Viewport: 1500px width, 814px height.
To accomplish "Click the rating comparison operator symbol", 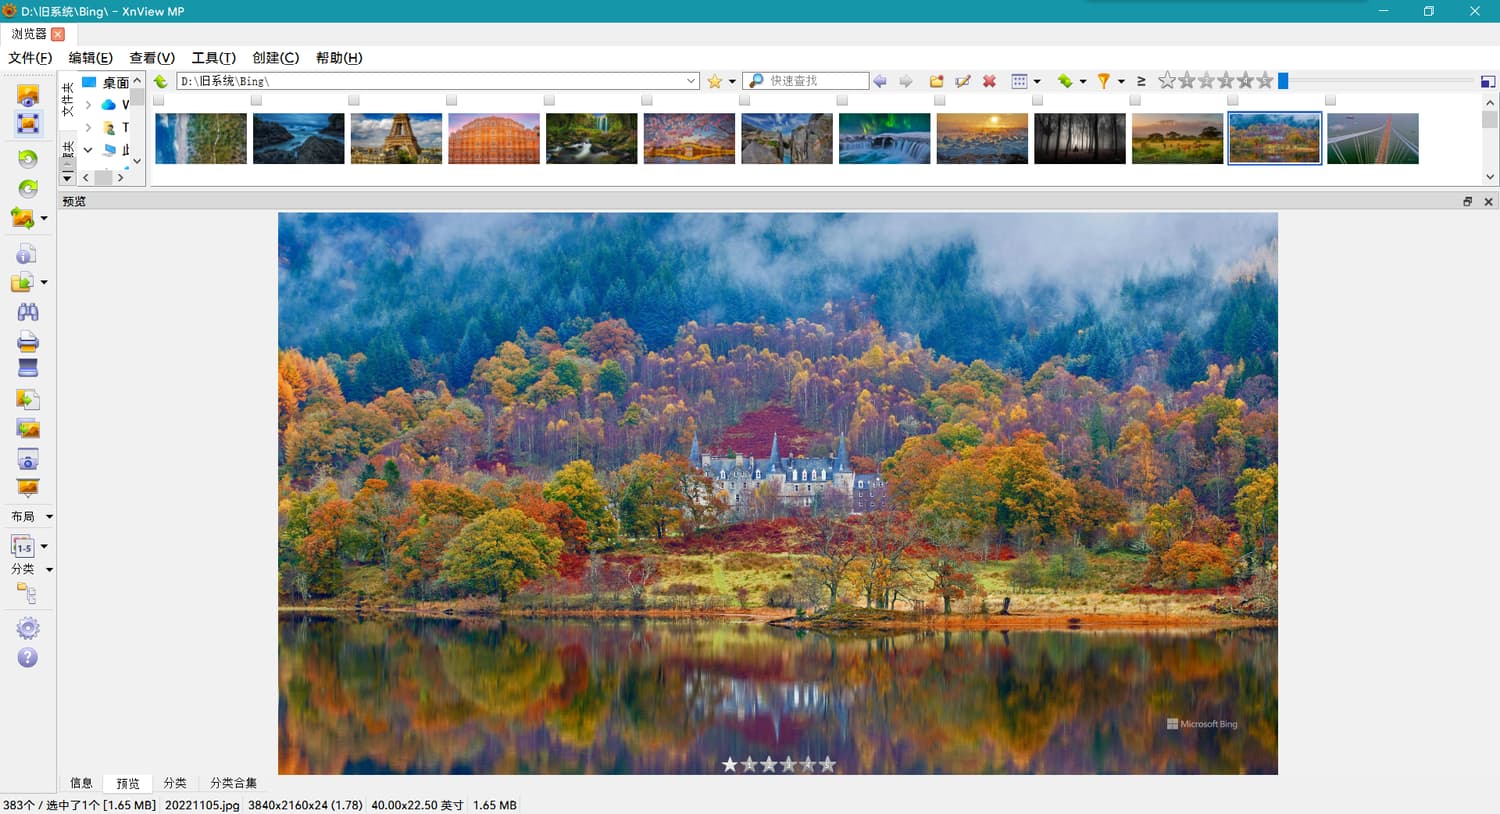I will click(x=1141, y=81).
